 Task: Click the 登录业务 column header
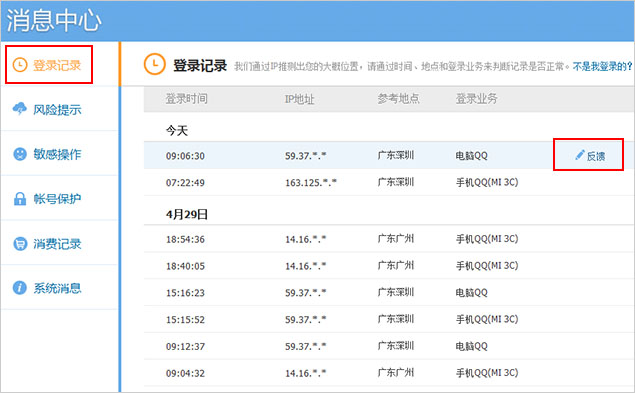477,98
